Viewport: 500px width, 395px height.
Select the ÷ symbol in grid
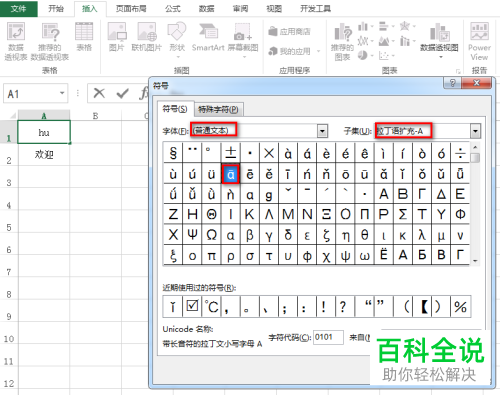[460, 153]
